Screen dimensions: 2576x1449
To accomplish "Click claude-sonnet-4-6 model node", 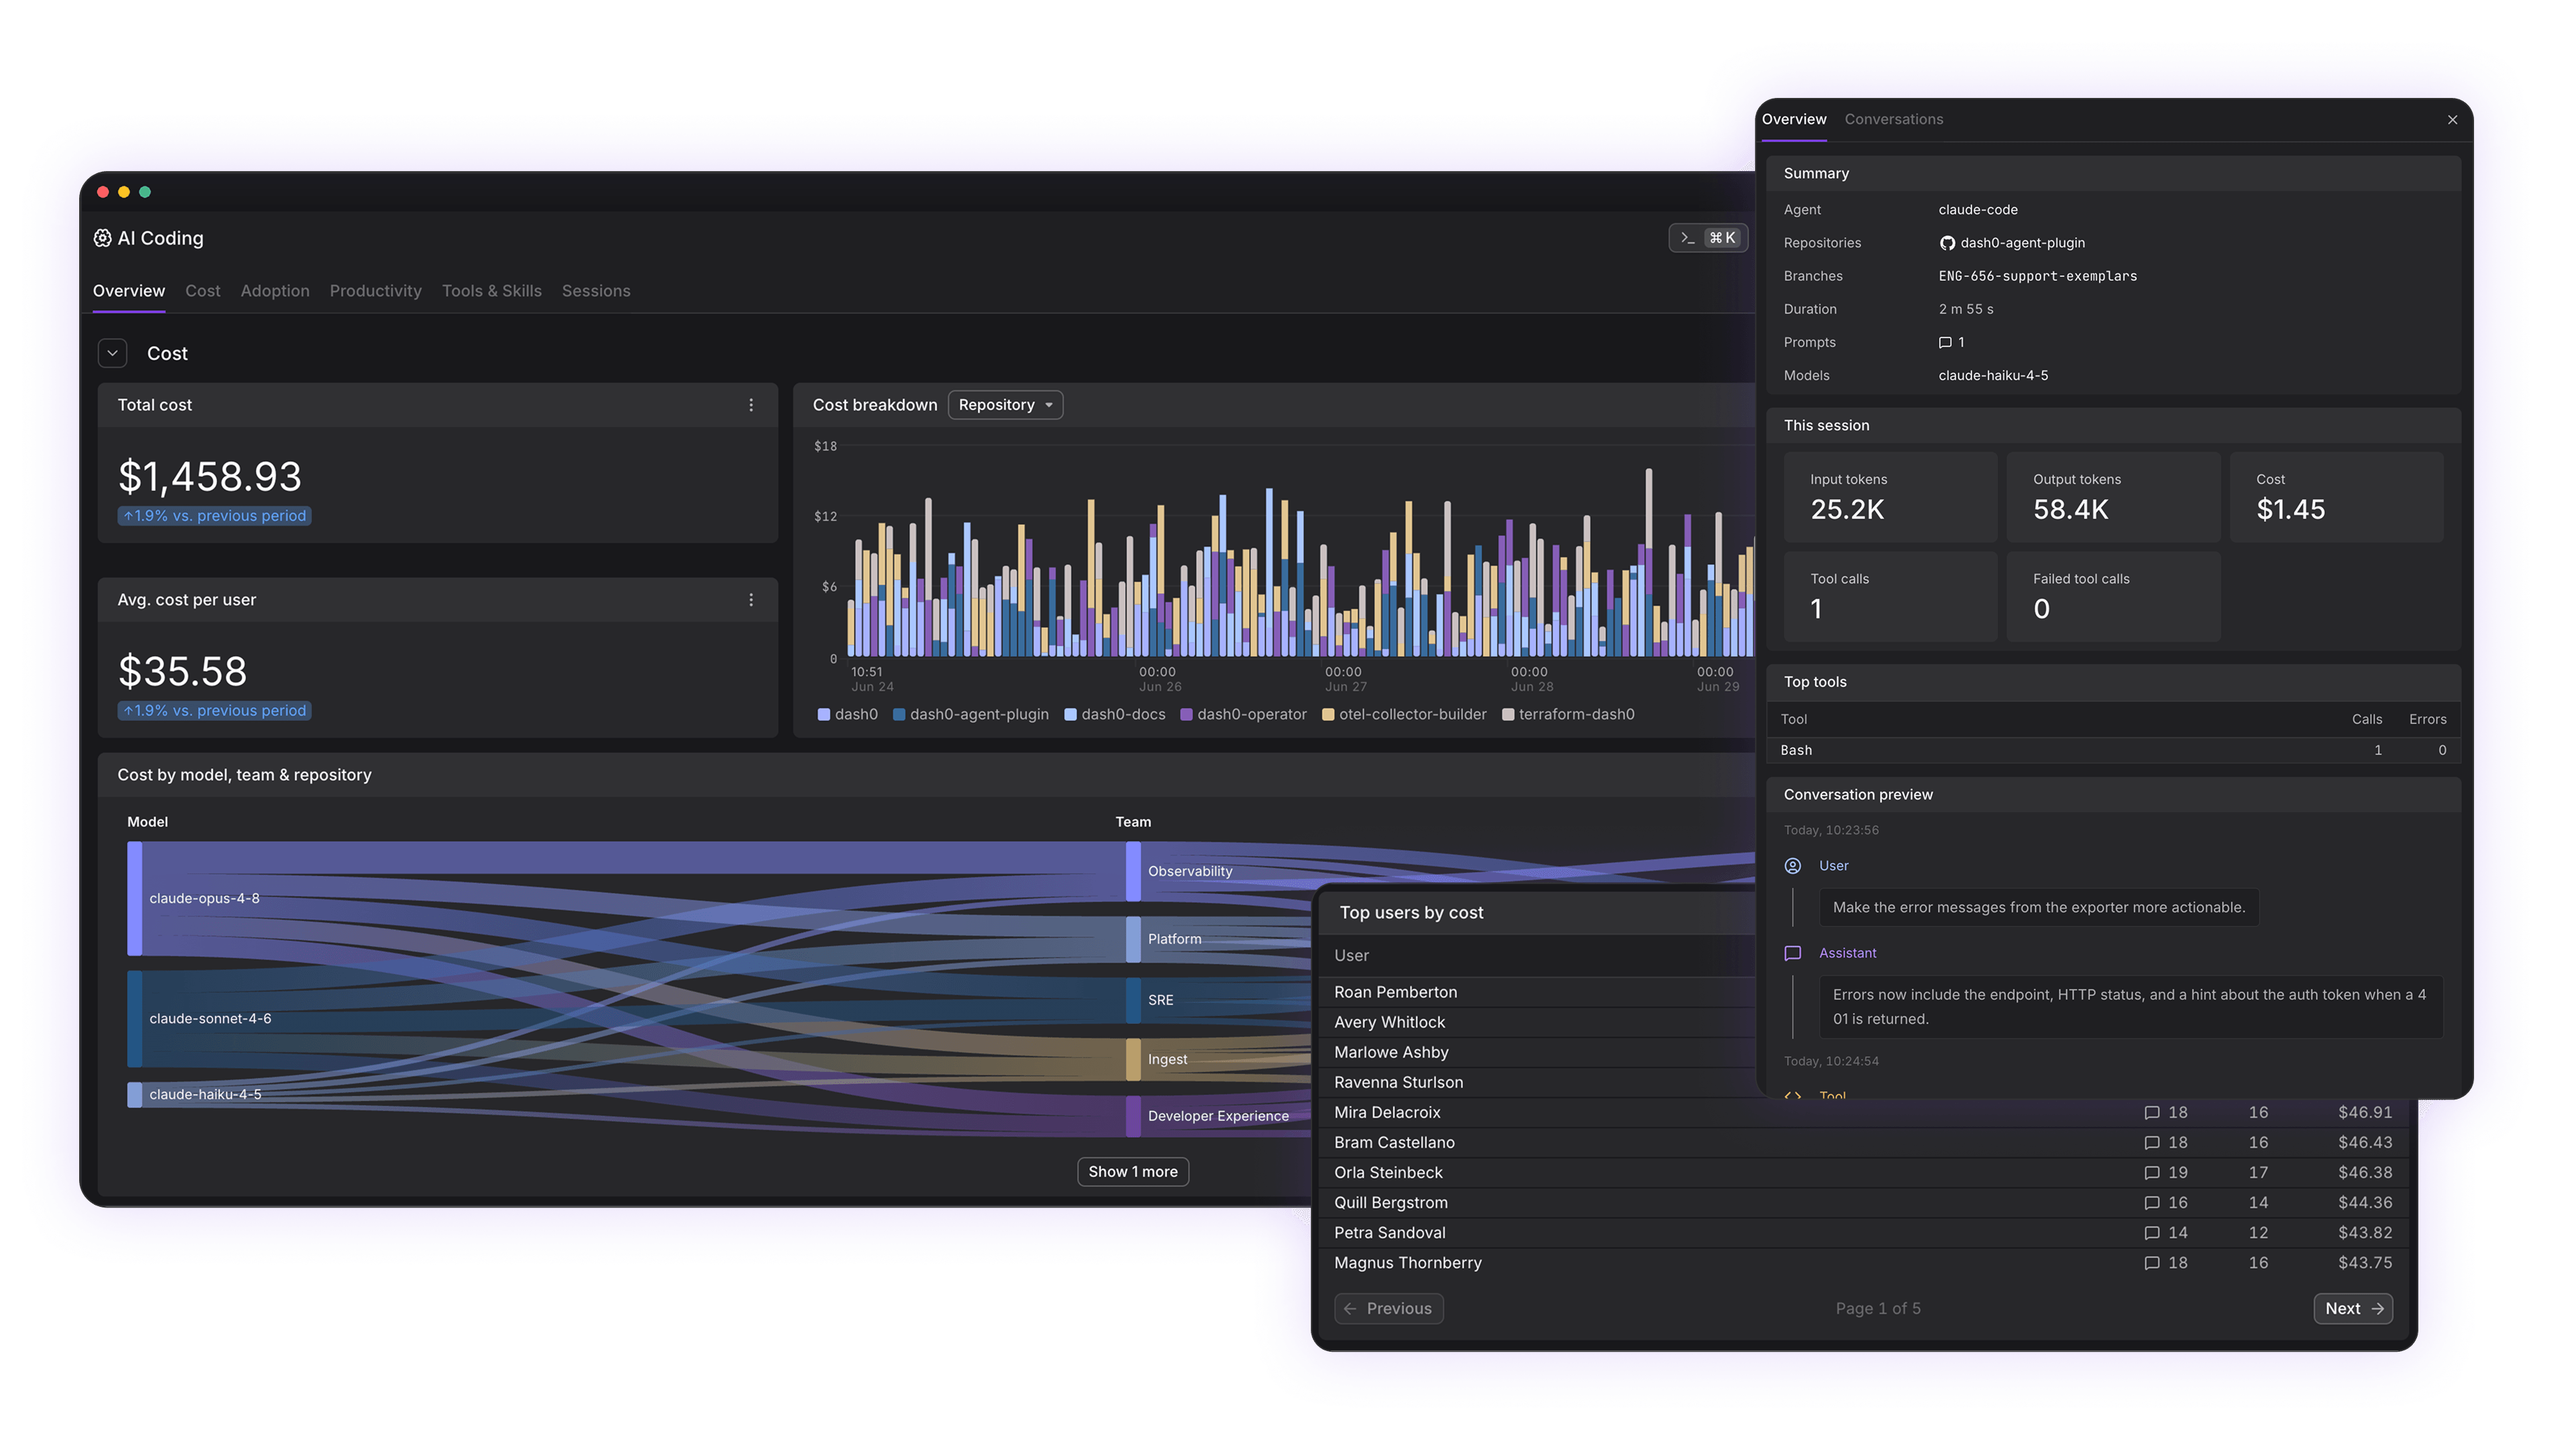I will click(x=134, y=1019).
